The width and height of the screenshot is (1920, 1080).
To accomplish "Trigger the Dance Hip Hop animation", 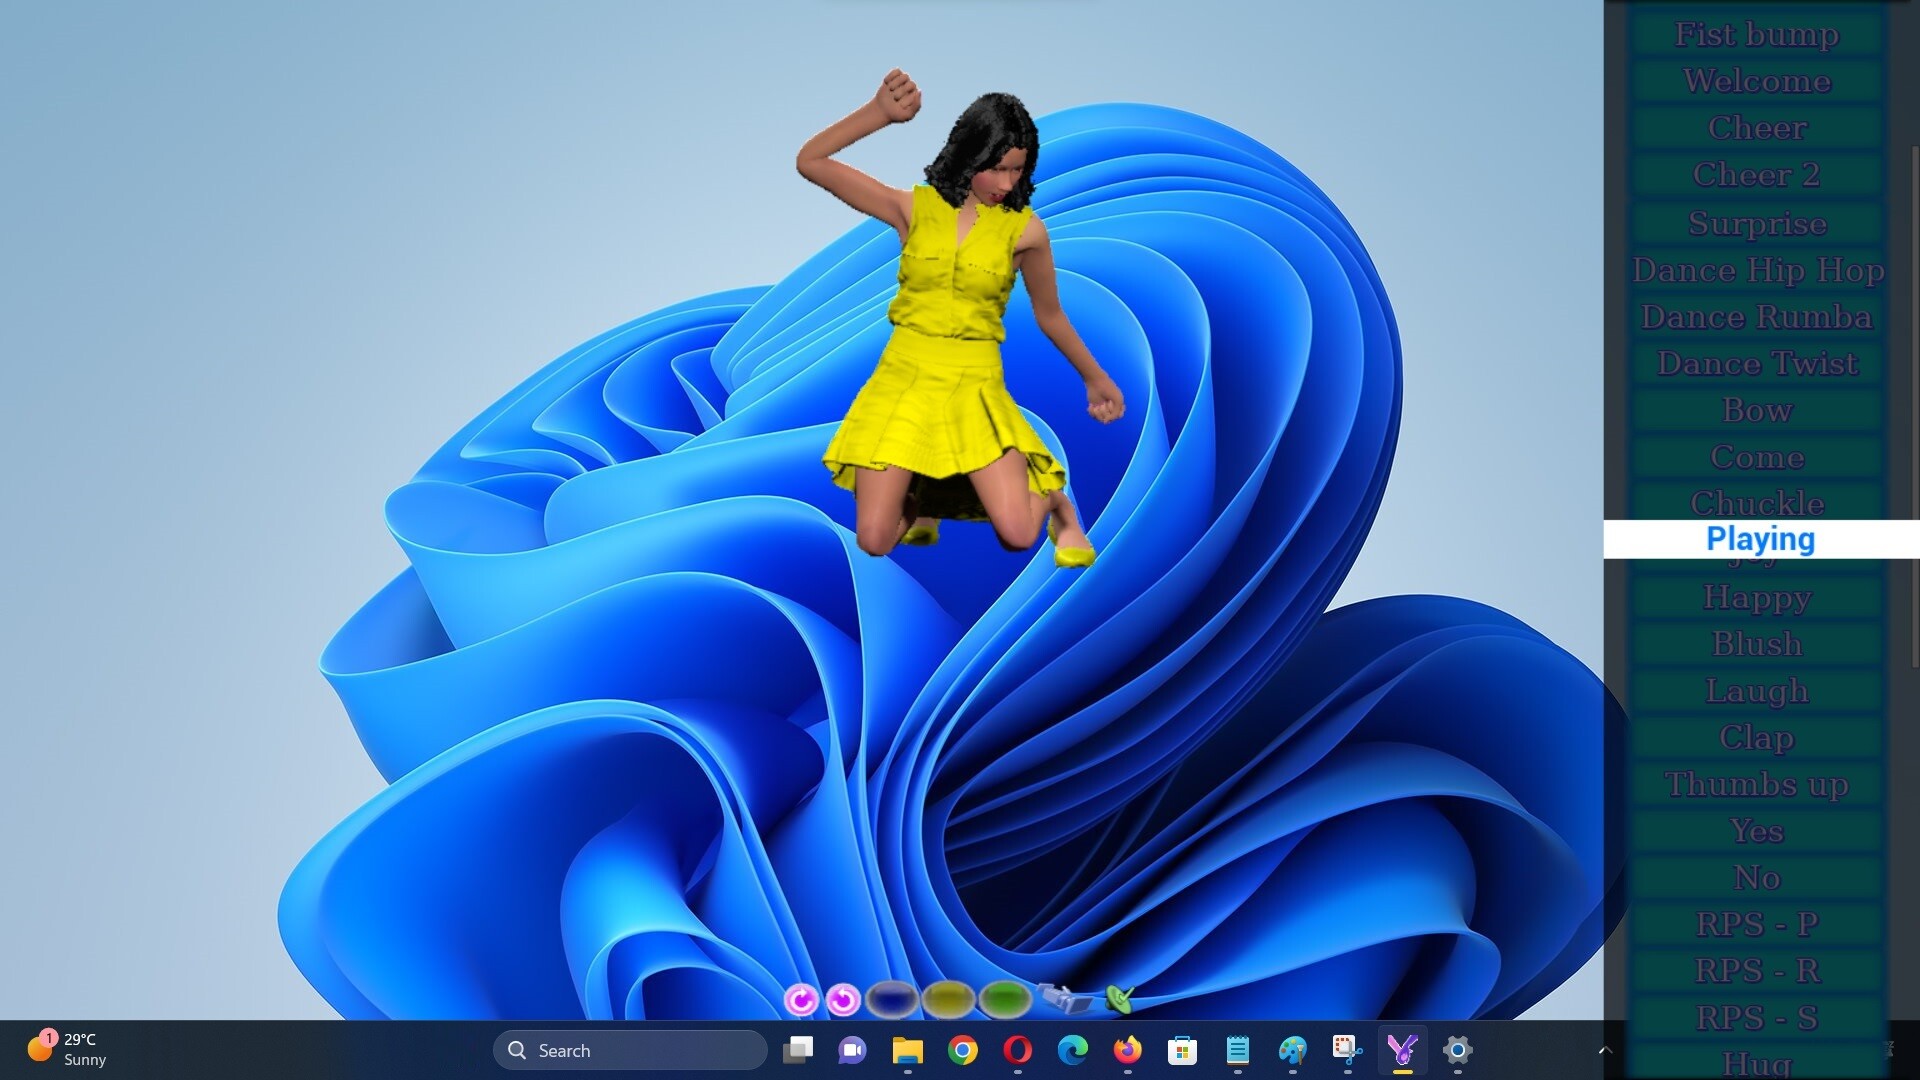I will (1757, 270).
